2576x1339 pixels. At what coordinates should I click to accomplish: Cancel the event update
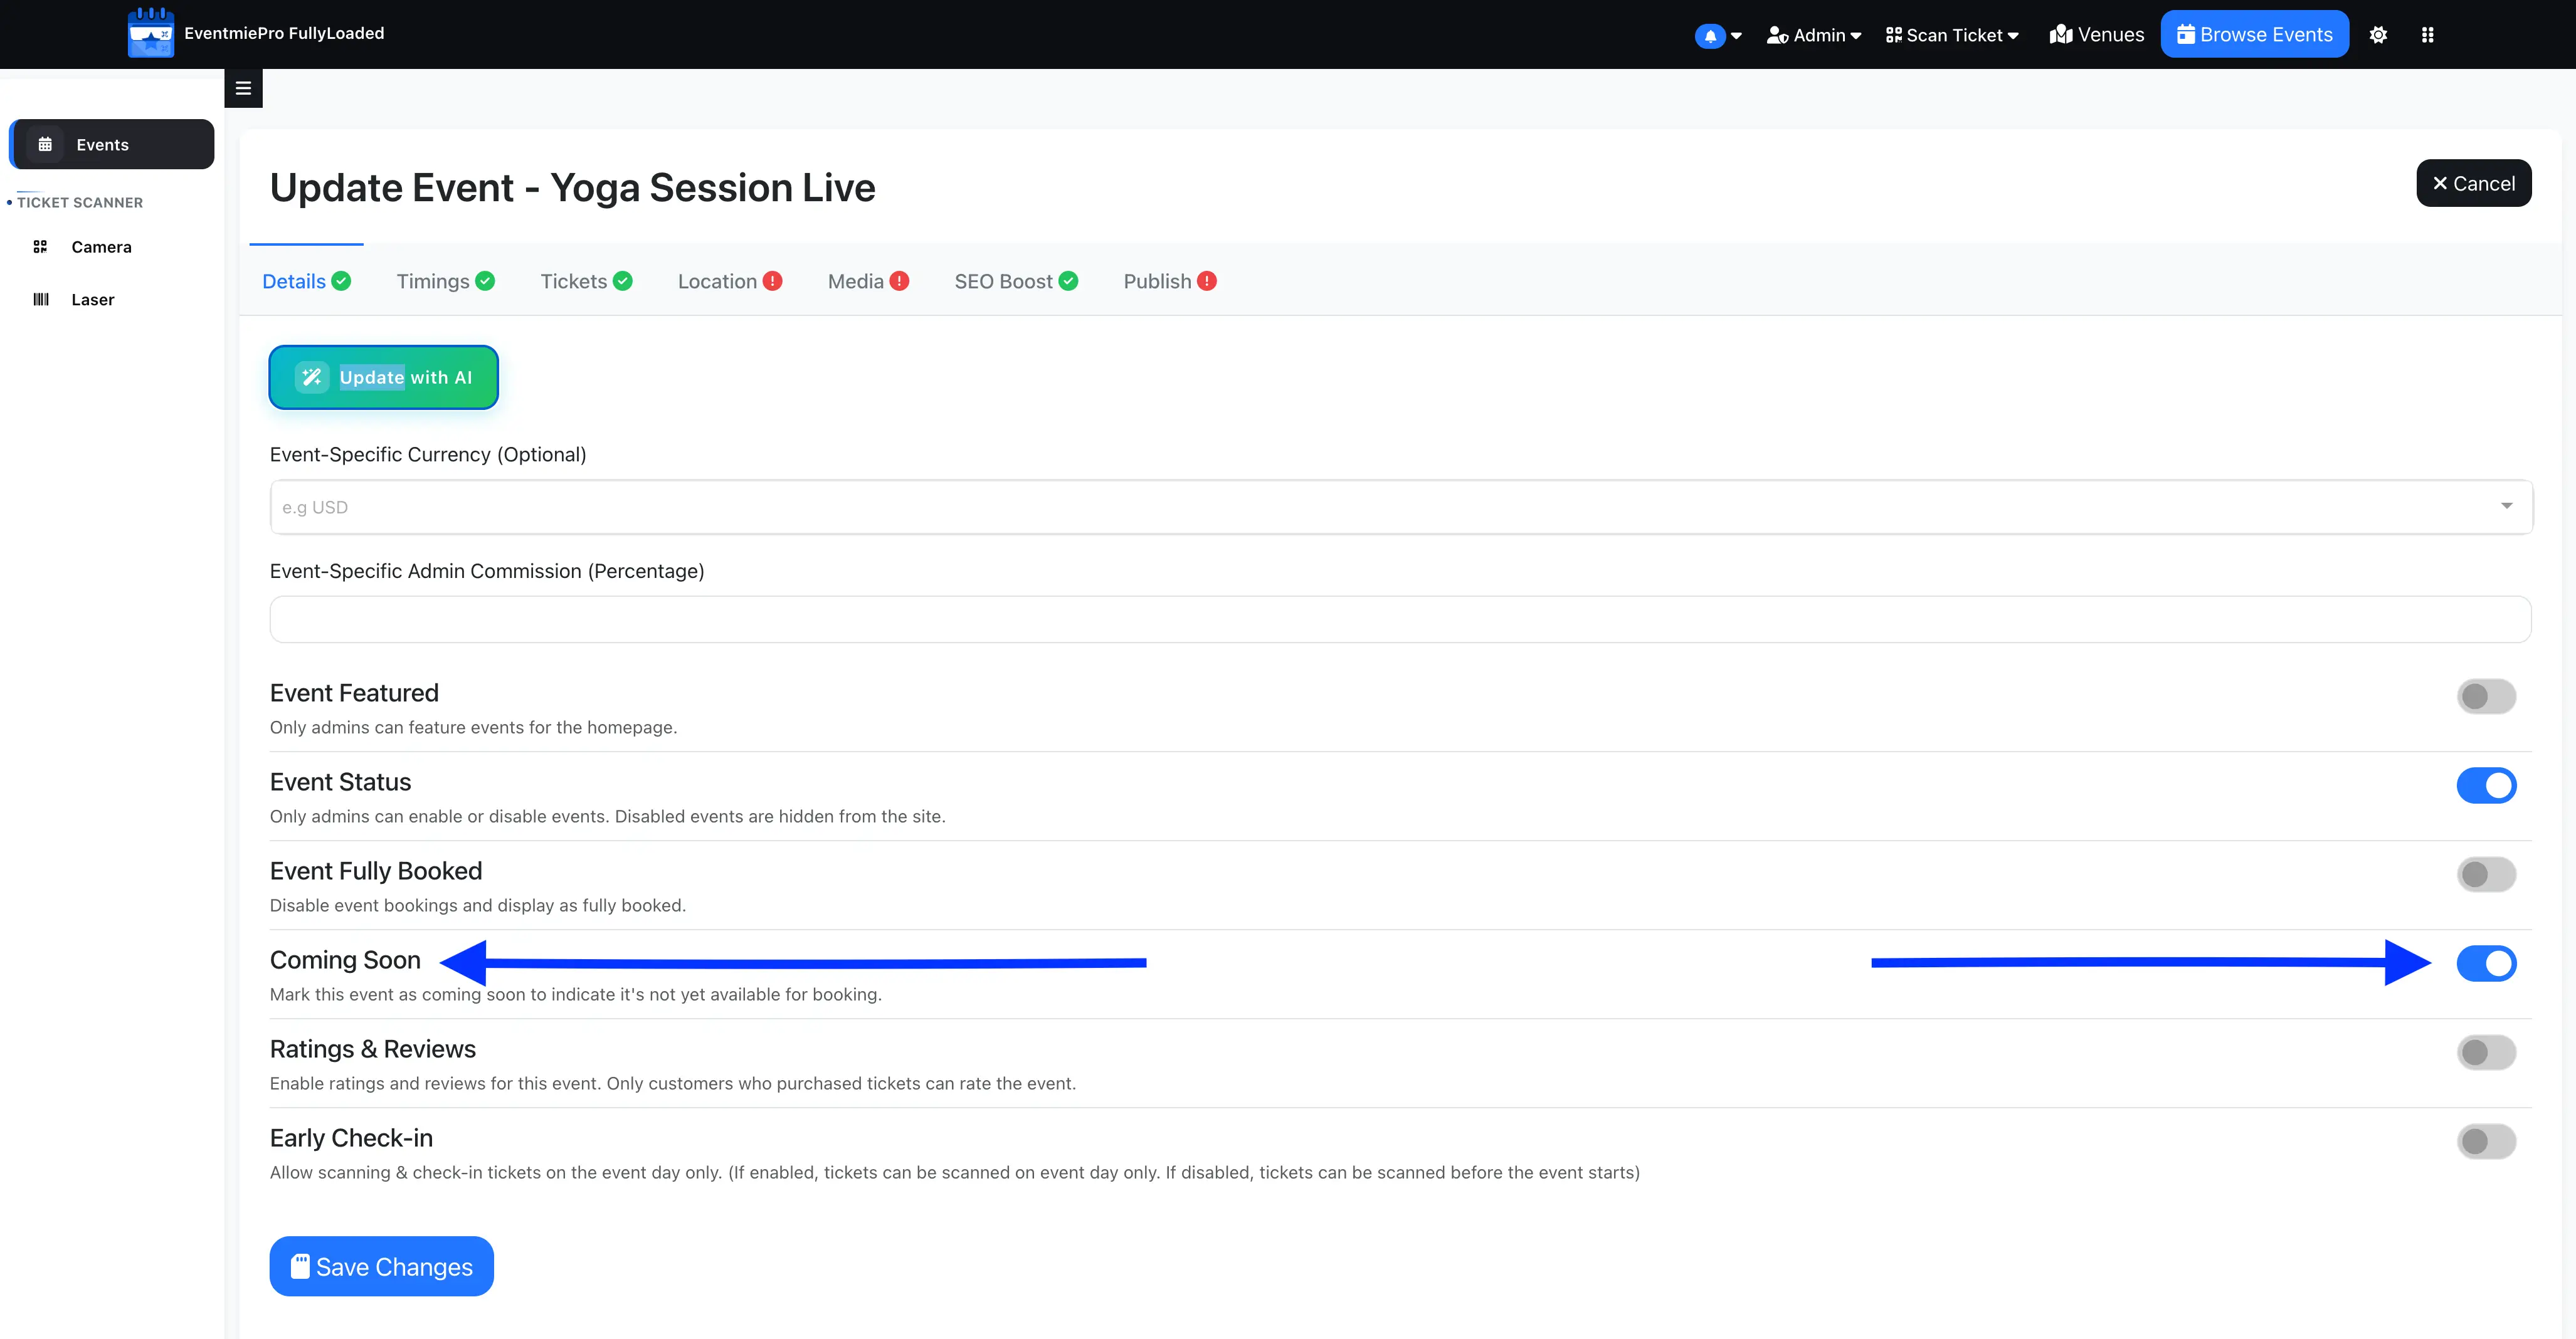pyautogui.click(x=2473, y=183)
